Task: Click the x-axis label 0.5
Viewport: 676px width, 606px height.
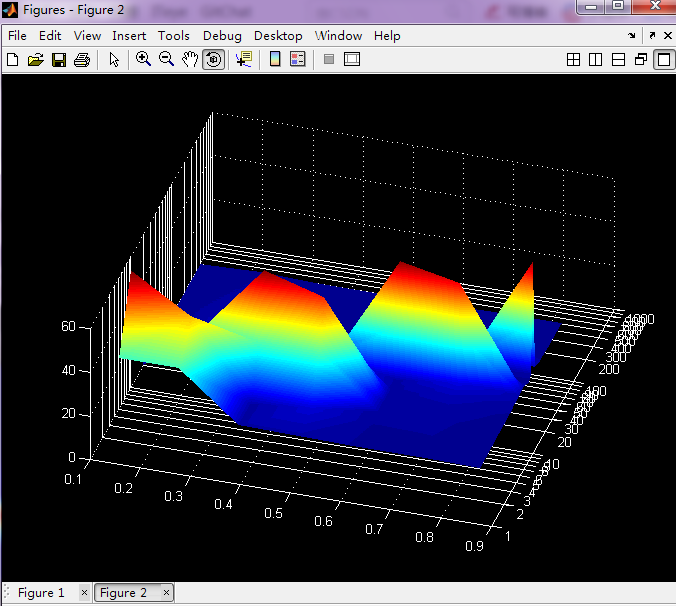Action: click(x=273, y=513)
